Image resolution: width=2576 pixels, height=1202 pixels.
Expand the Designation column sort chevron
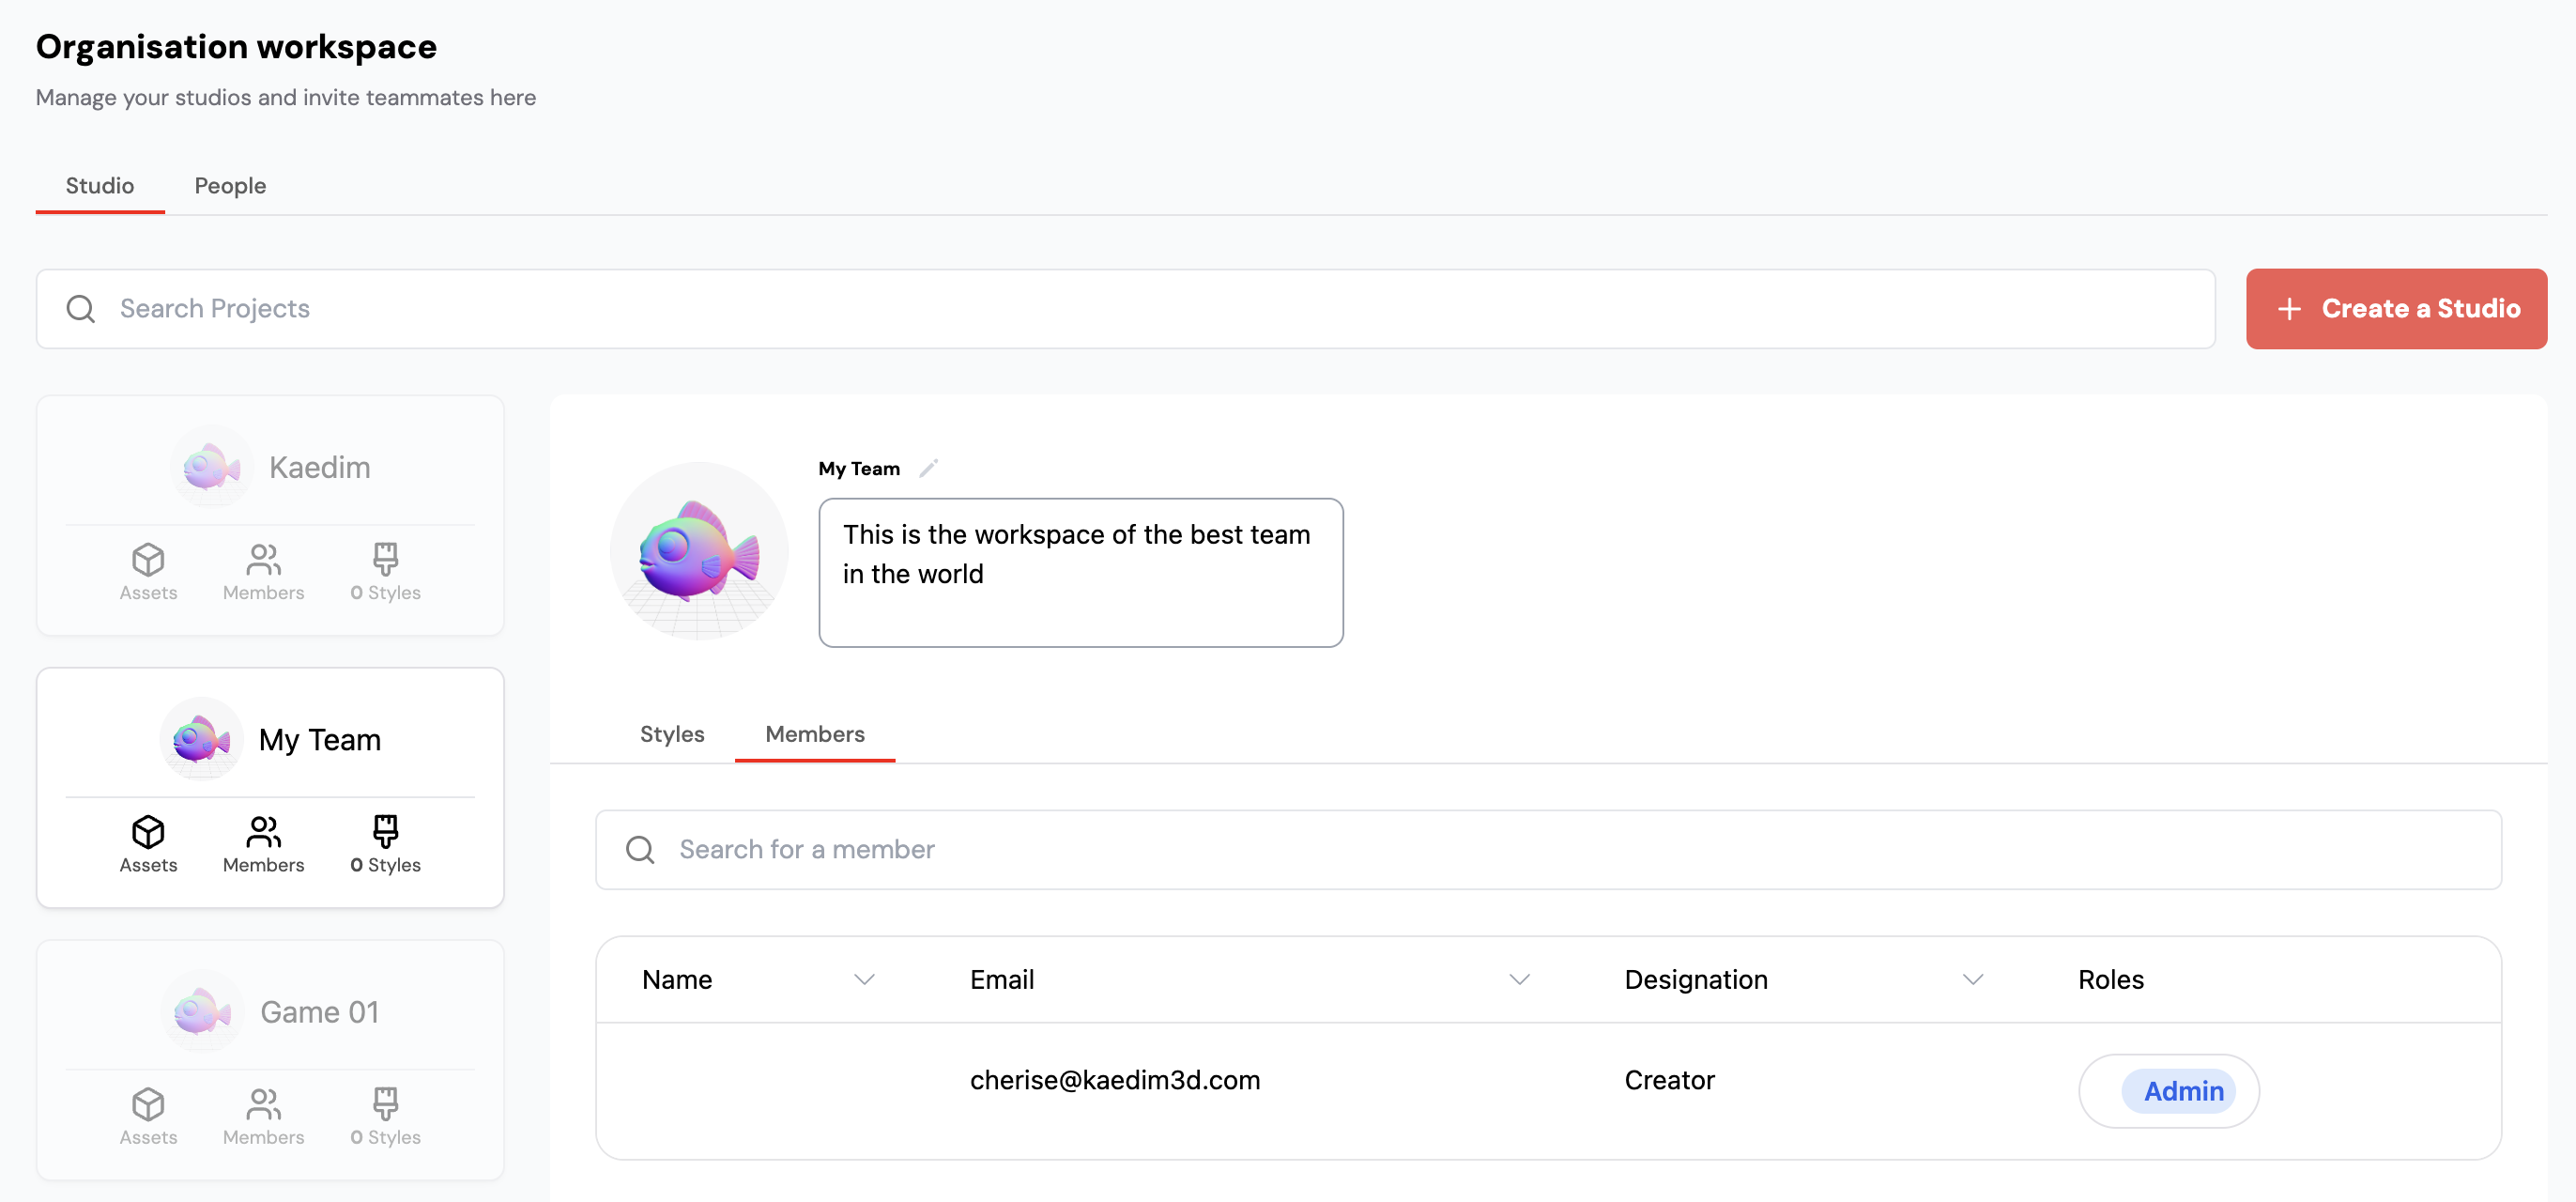click(x=1972, y=979)
